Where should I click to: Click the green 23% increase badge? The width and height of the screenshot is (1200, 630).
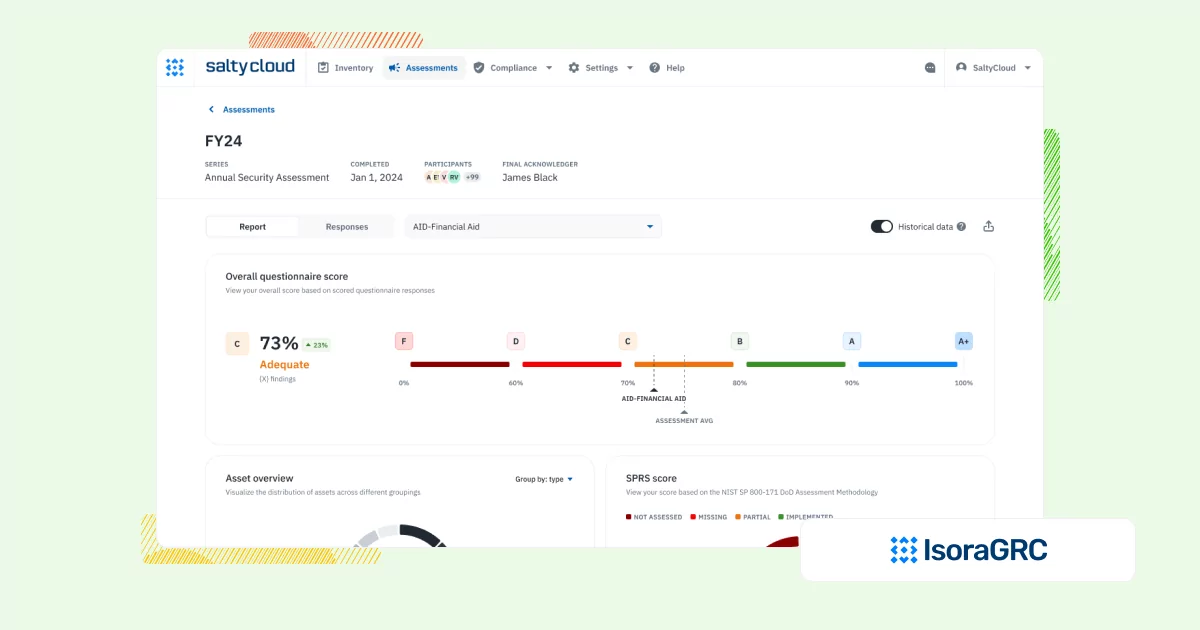click(317, 345)
